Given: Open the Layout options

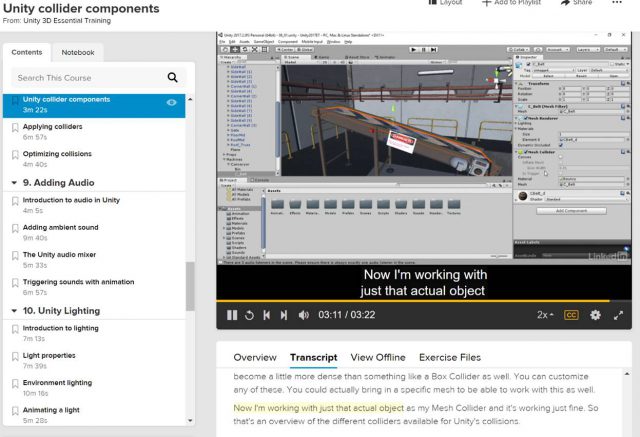Looking at the screenshot, I should point(445,2).
